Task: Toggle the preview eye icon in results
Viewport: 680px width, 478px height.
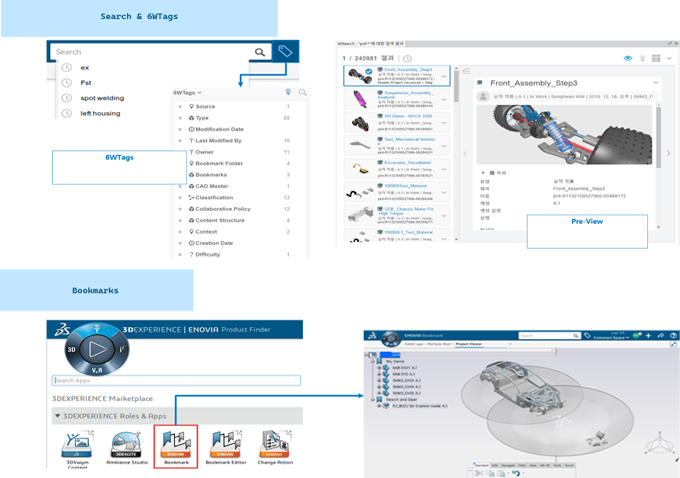Action: (628, 59)
